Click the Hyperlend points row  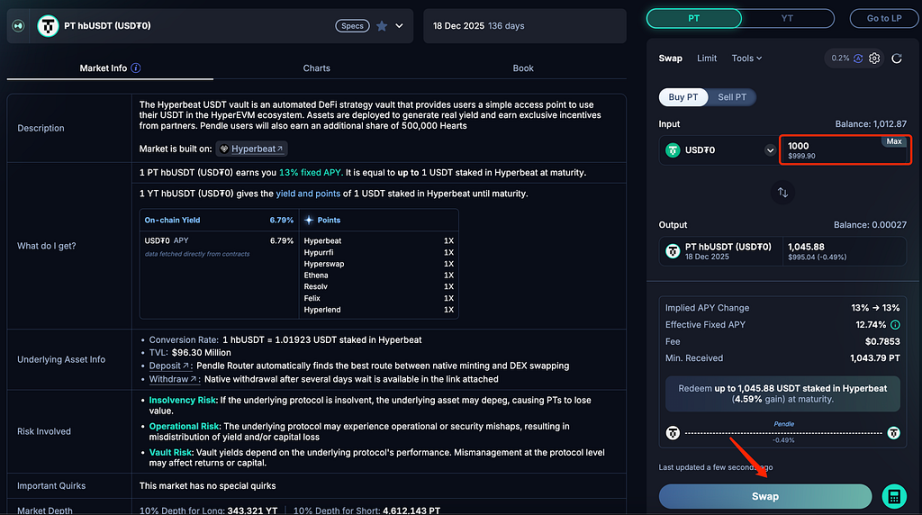[379, 310]
